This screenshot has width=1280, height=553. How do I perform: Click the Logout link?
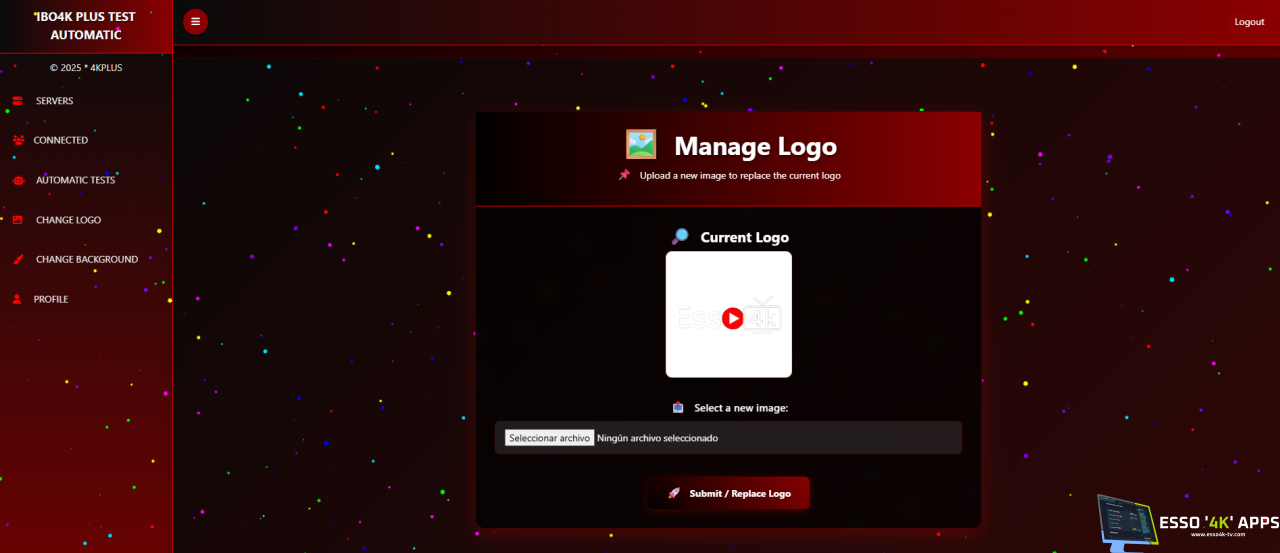tap(1249, 22)
